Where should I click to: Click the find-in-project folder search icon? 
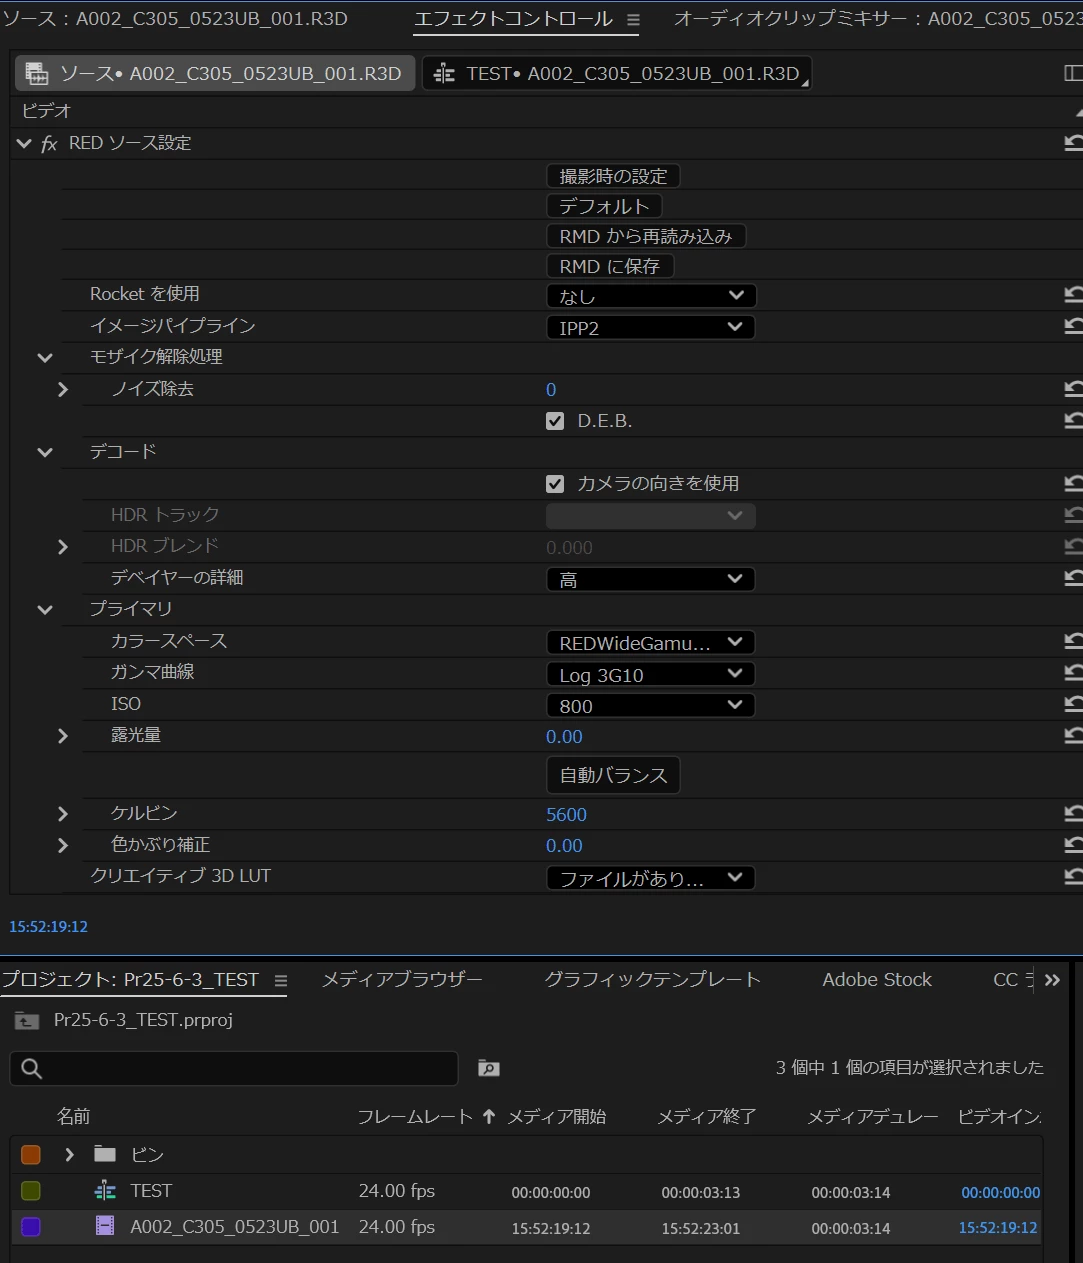[x=488, y=1068]
